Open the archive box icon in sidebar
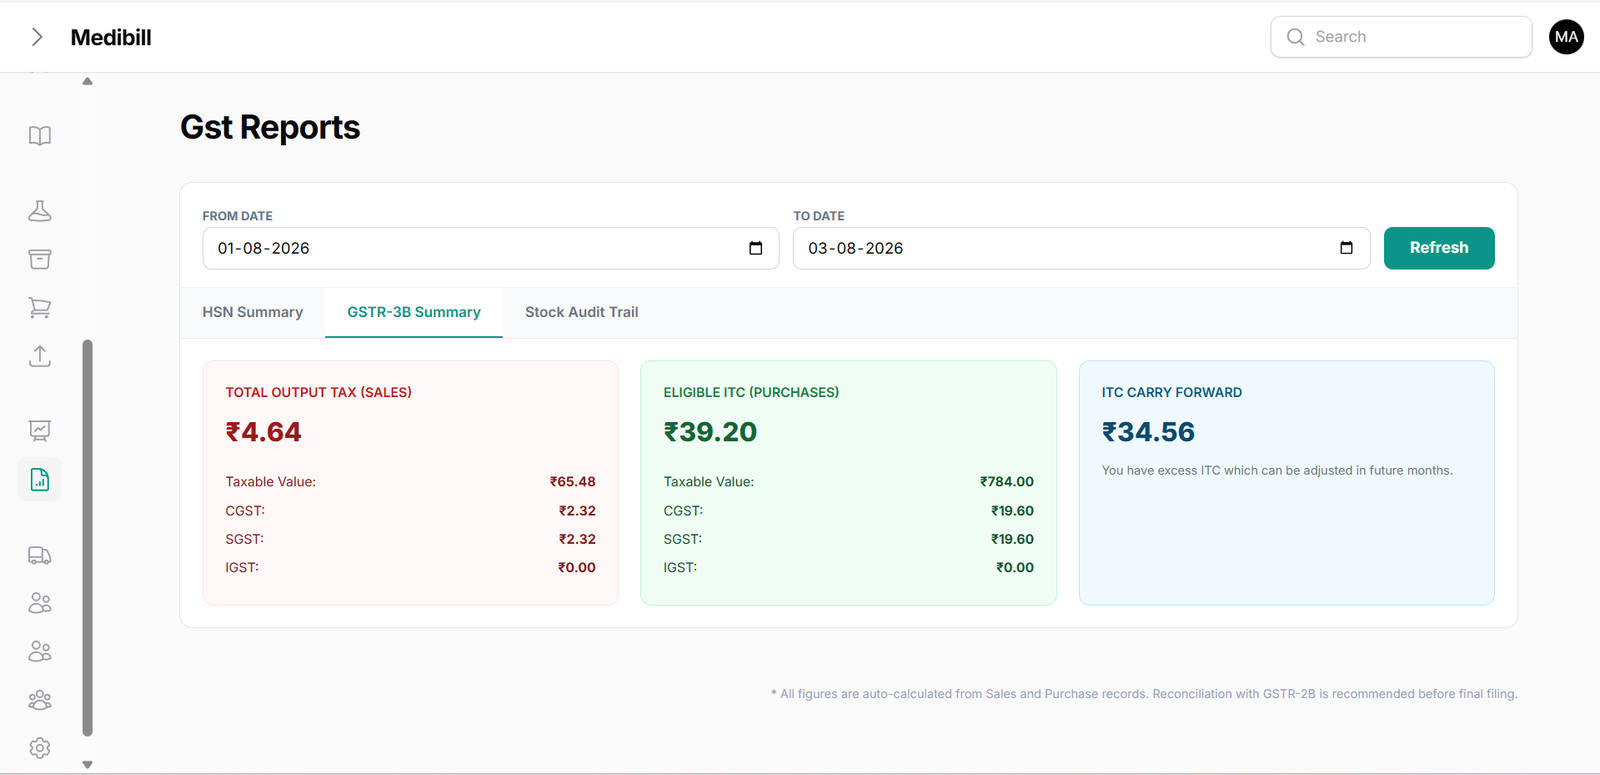Viewport: 1600px width, 775px height. pos(40,259)
